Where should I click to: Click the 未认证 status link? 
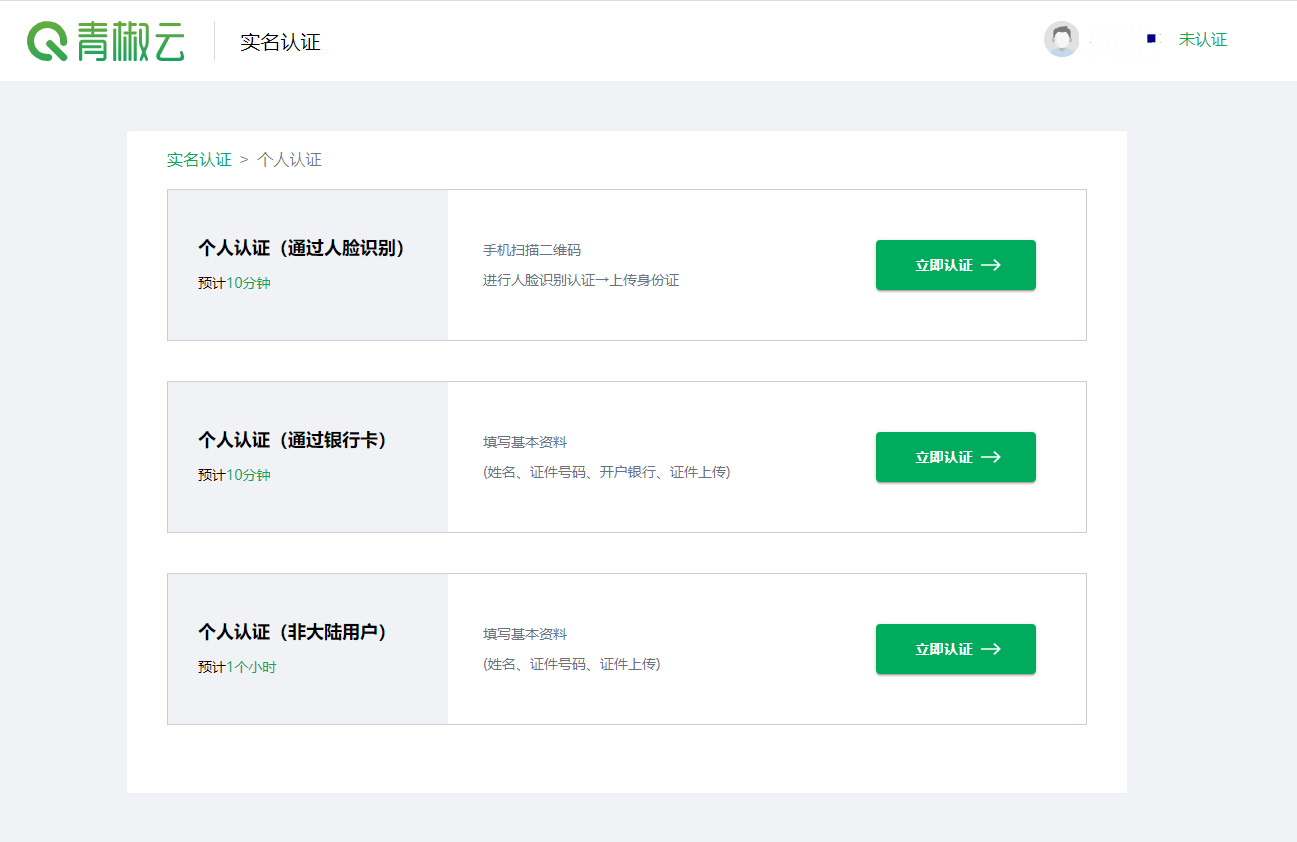1202,39
